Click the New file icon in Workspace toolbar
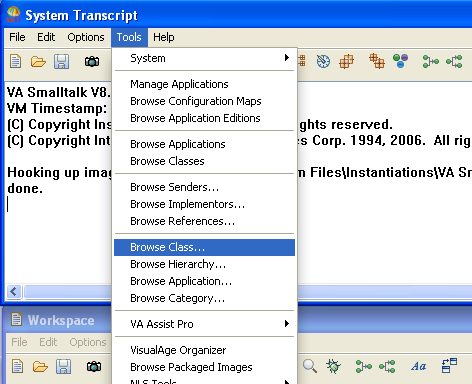 (17, 366)
